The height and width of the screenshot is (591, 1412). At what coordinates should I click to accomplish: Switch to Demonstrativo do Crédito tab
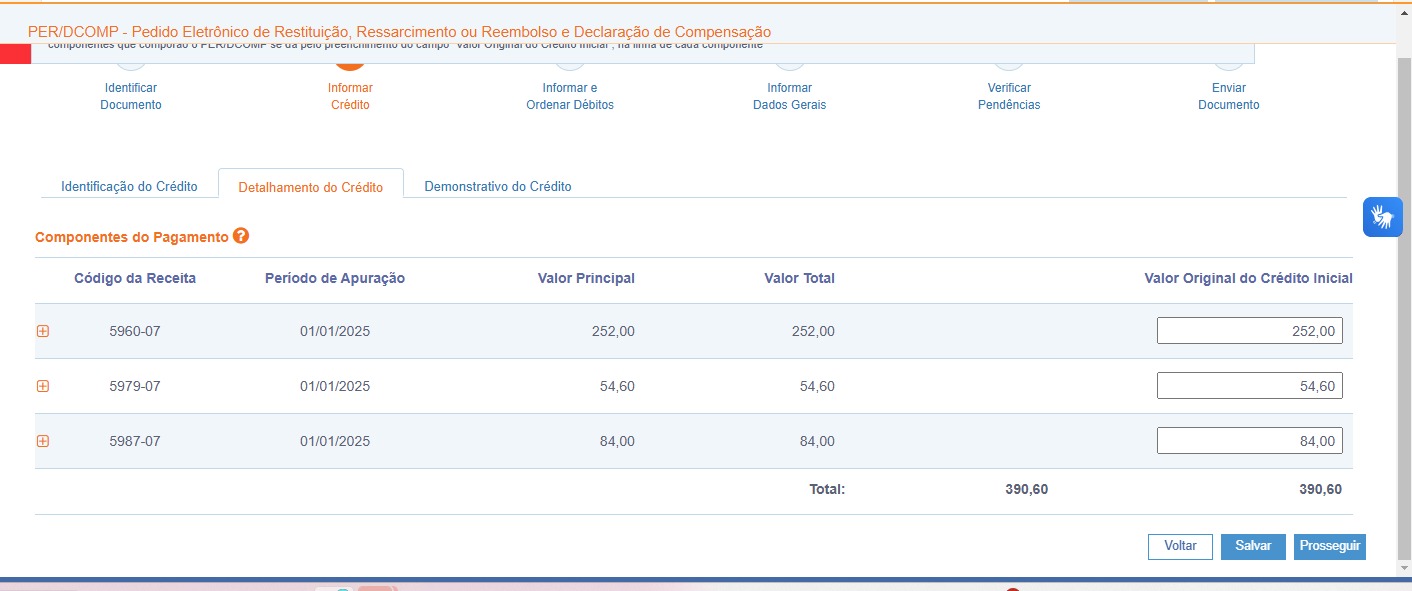click(x=498, y=186)
